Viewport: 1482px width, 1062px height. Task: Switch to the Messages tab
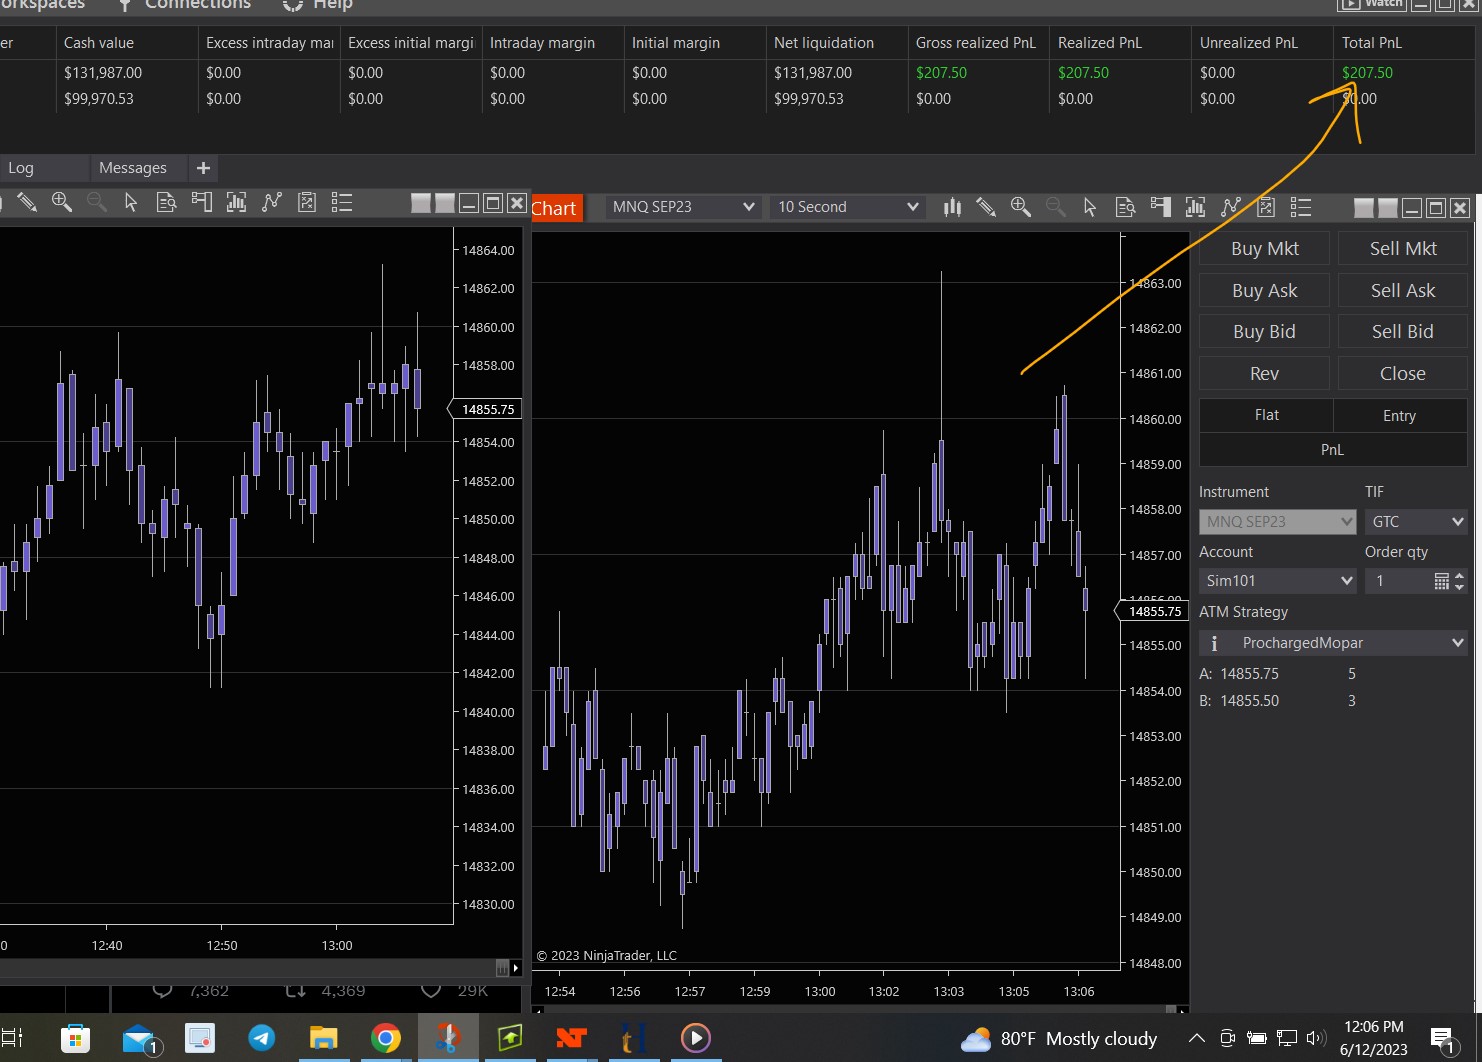click(x=133, y=168)
